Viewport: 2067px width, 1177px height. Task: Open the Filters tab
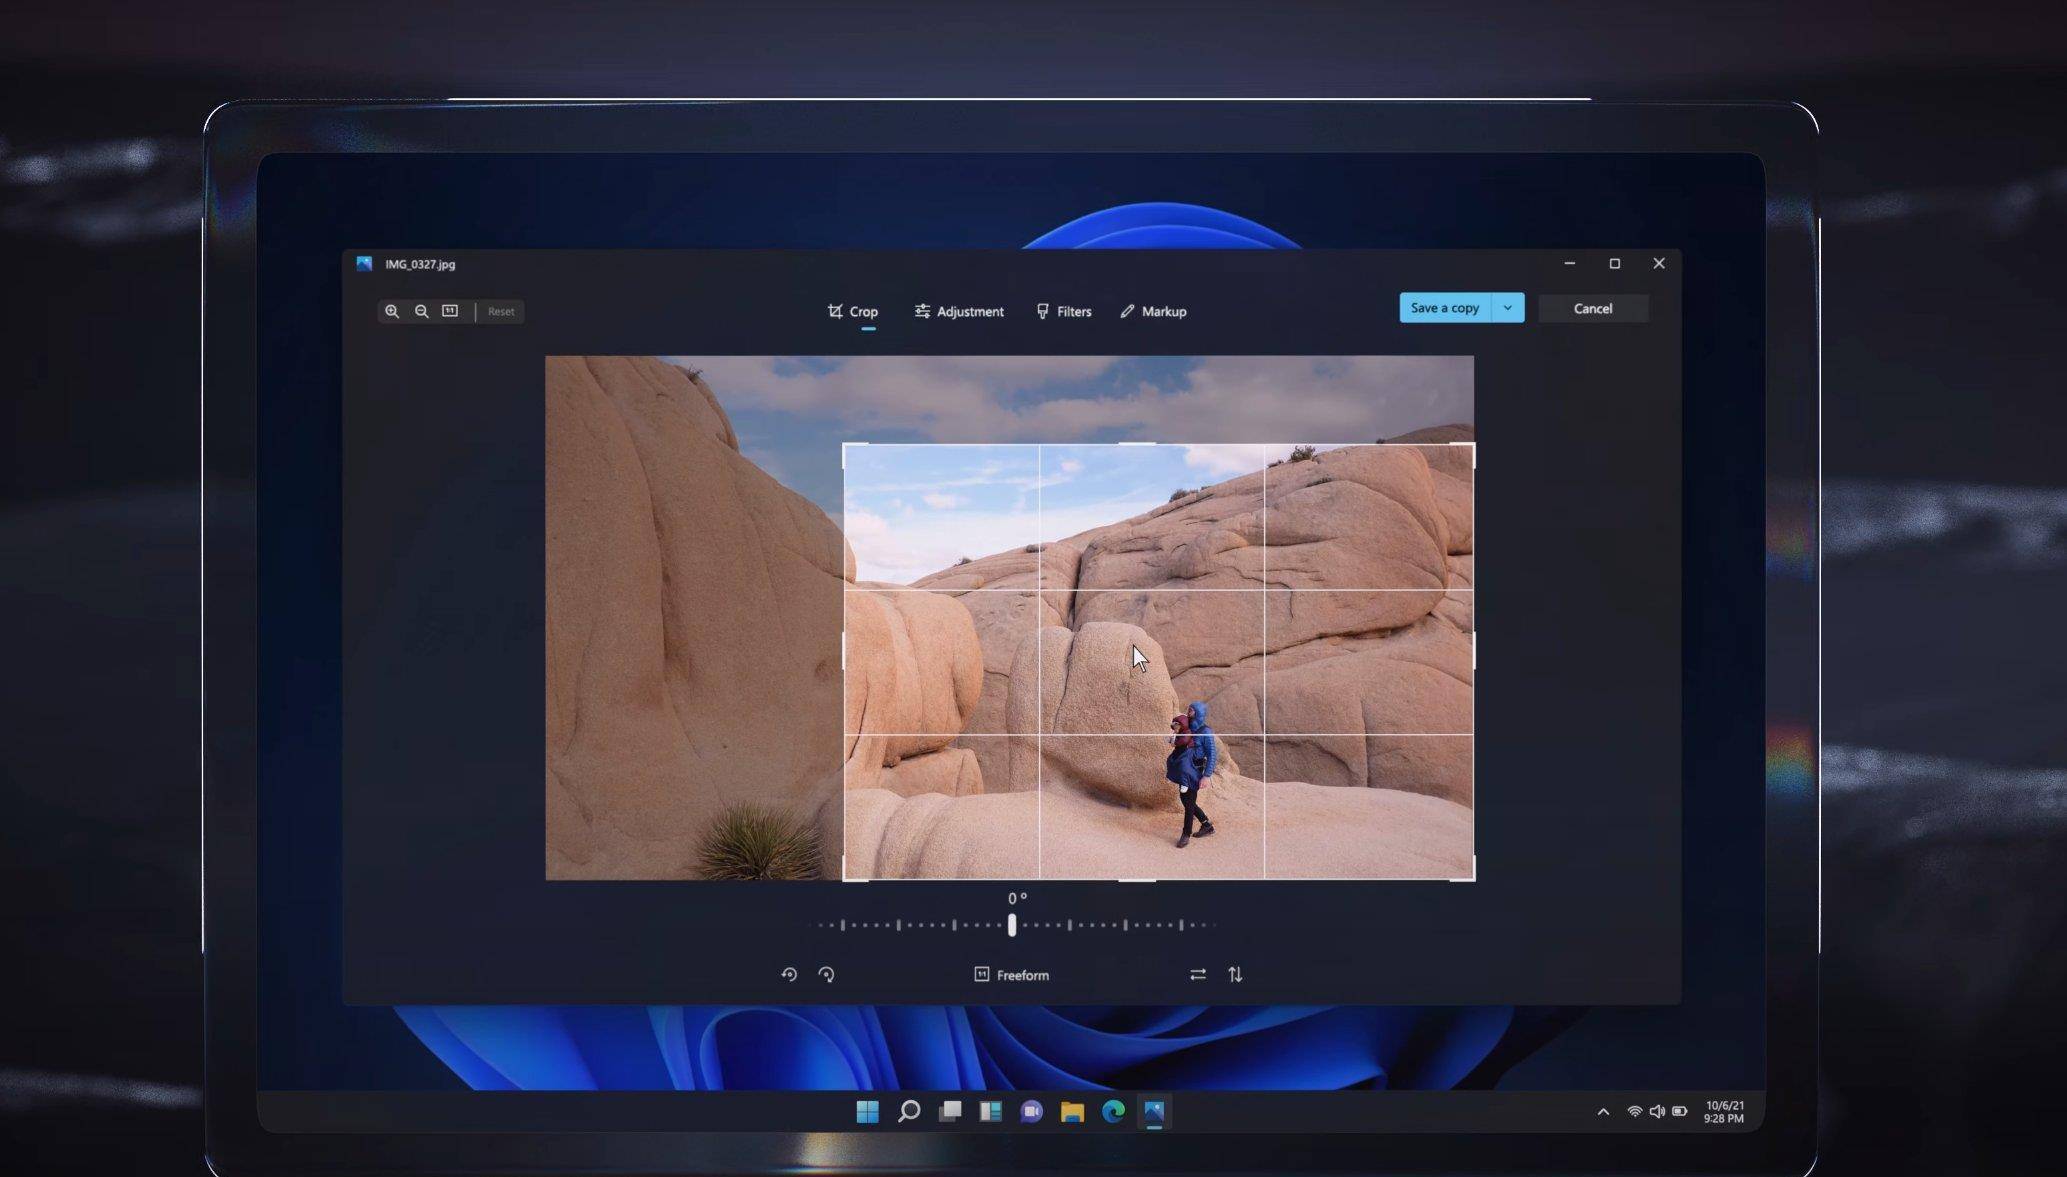pyautogui.click(x=1064, y=312)
